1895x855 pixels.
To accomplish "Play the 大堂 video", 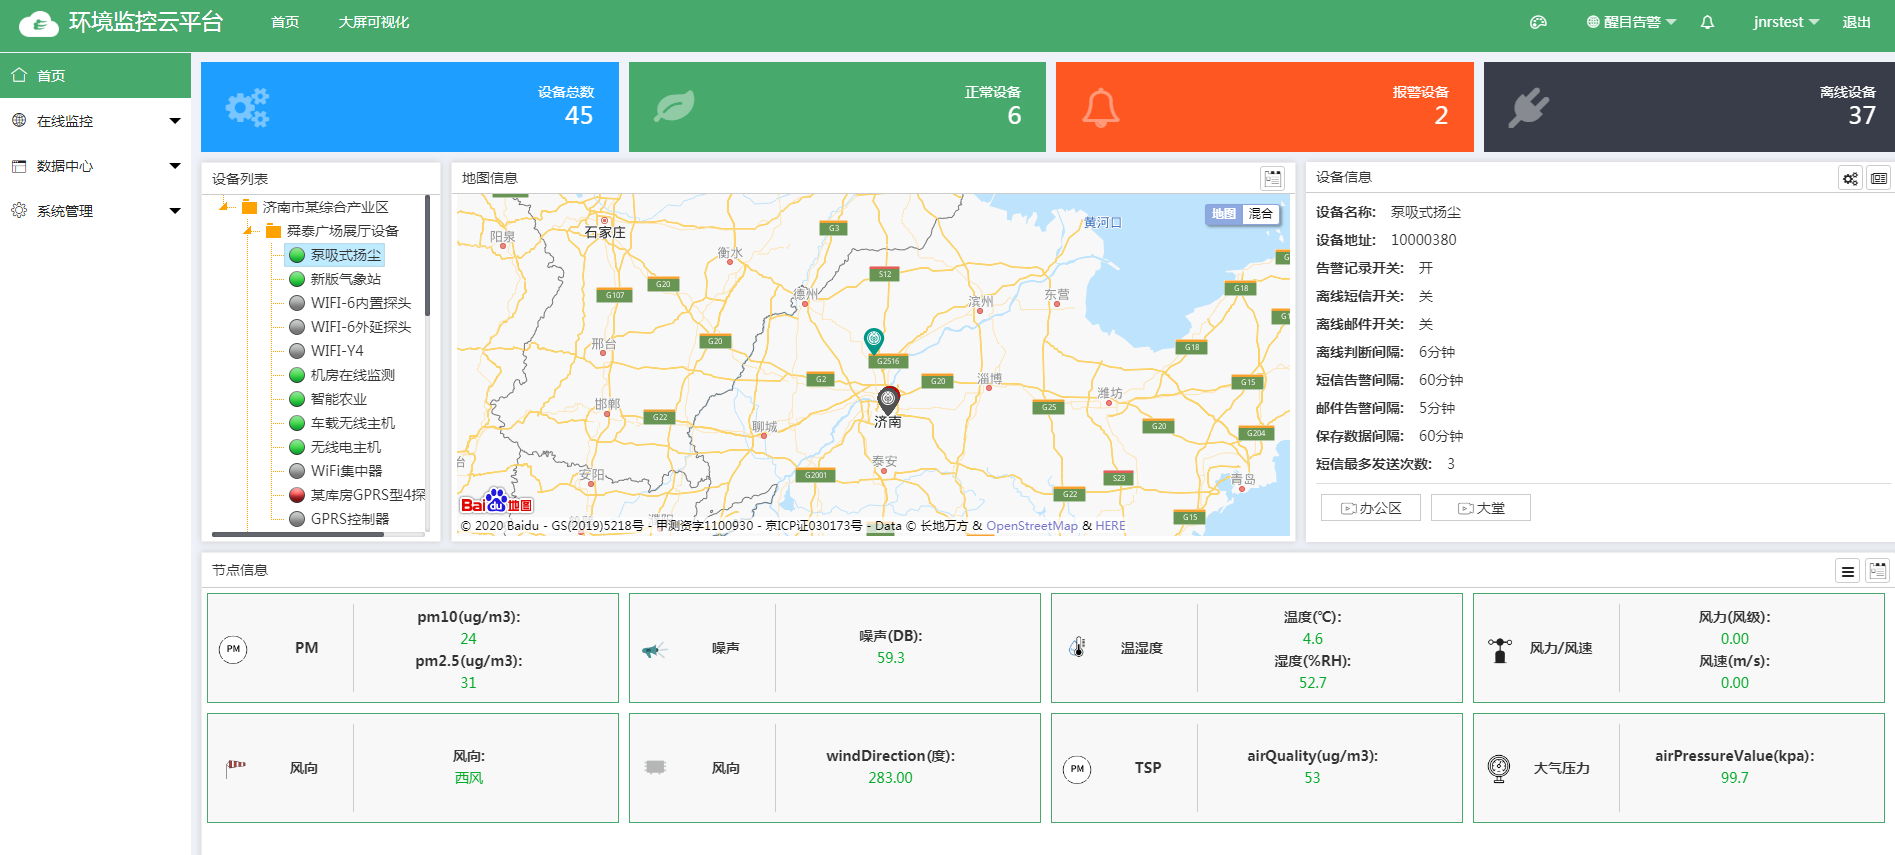I will 1481,508.
